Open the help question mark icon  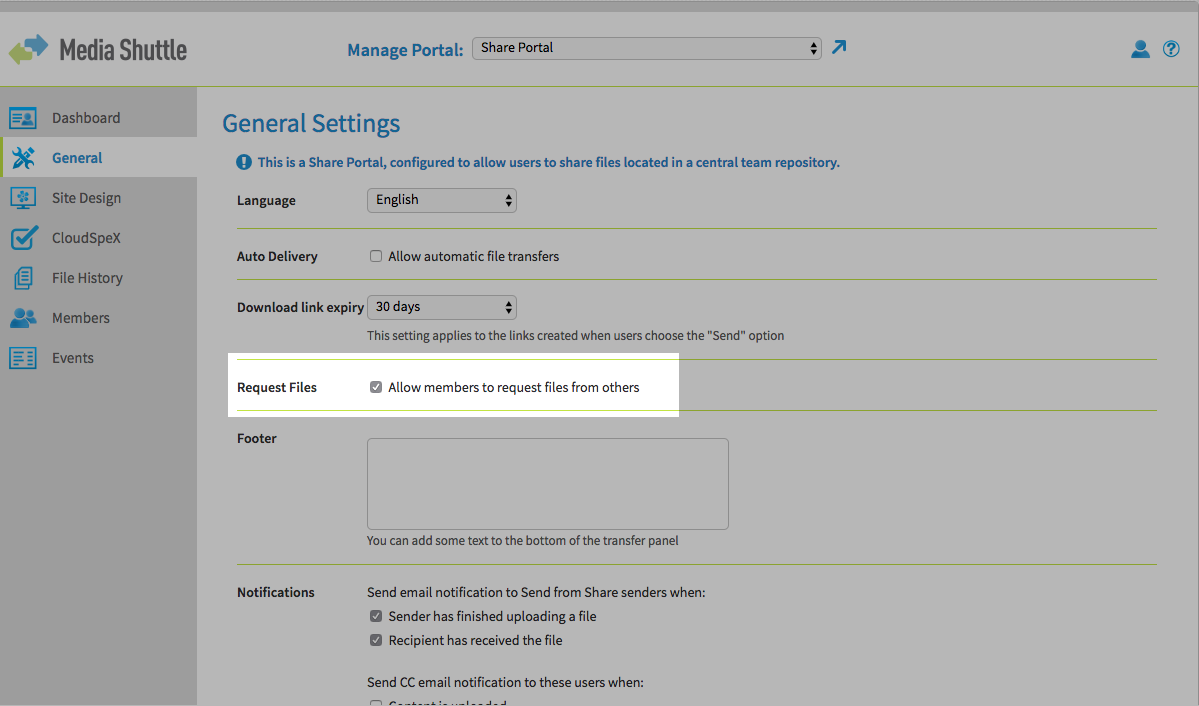coord(1171,49)
